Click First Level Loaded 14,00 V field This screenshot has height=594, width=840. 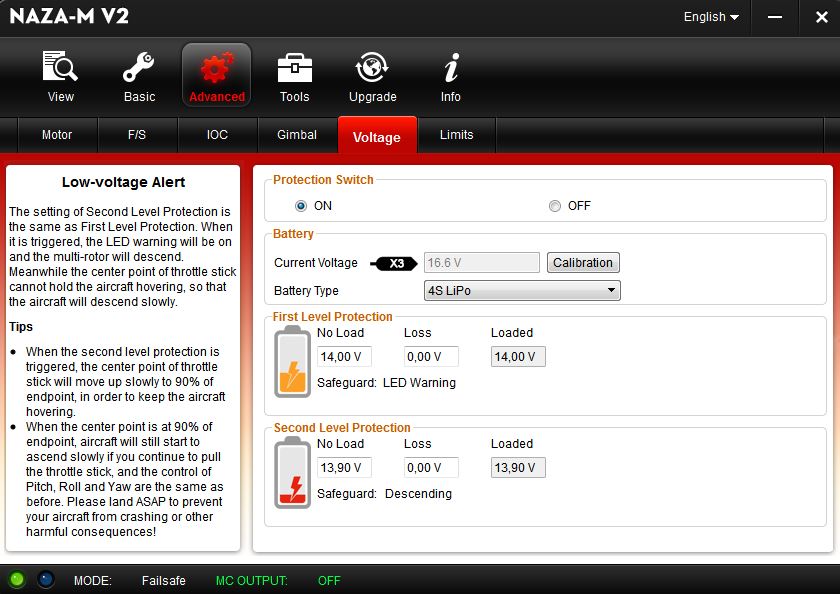point(518,357)
